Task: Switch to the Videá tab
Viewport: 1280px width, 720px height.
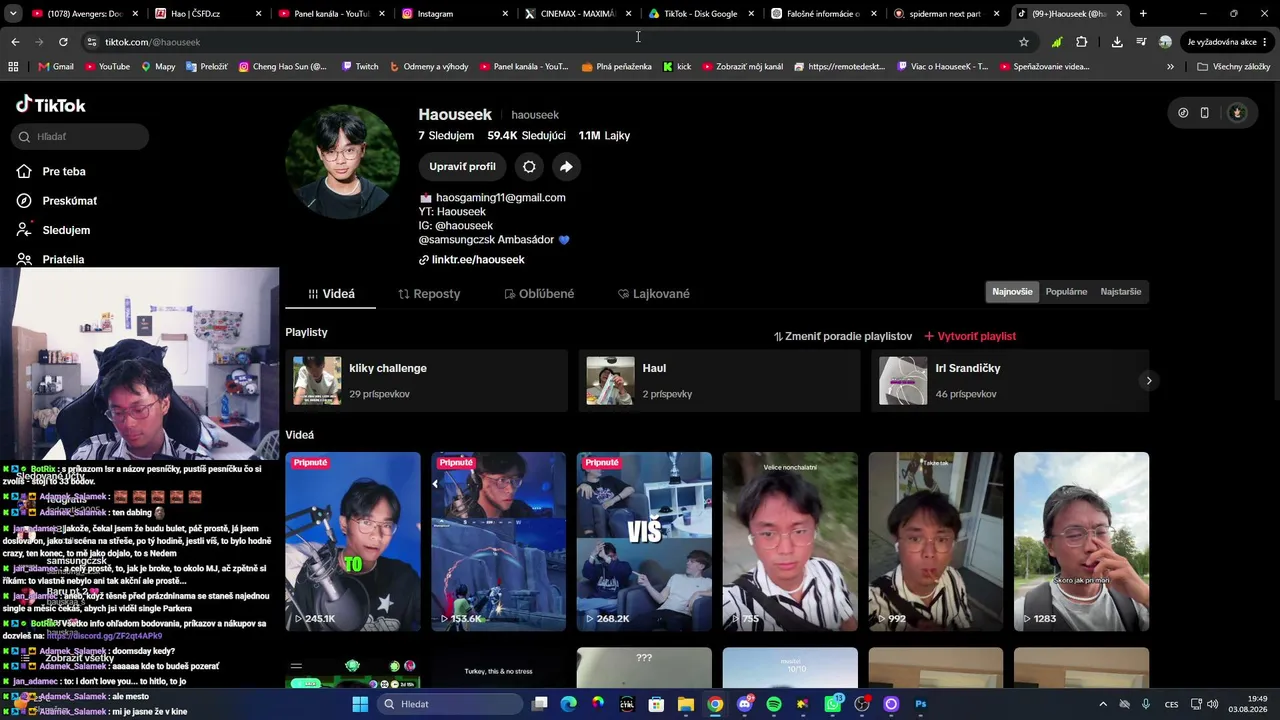Action: (x=331, y=294)
